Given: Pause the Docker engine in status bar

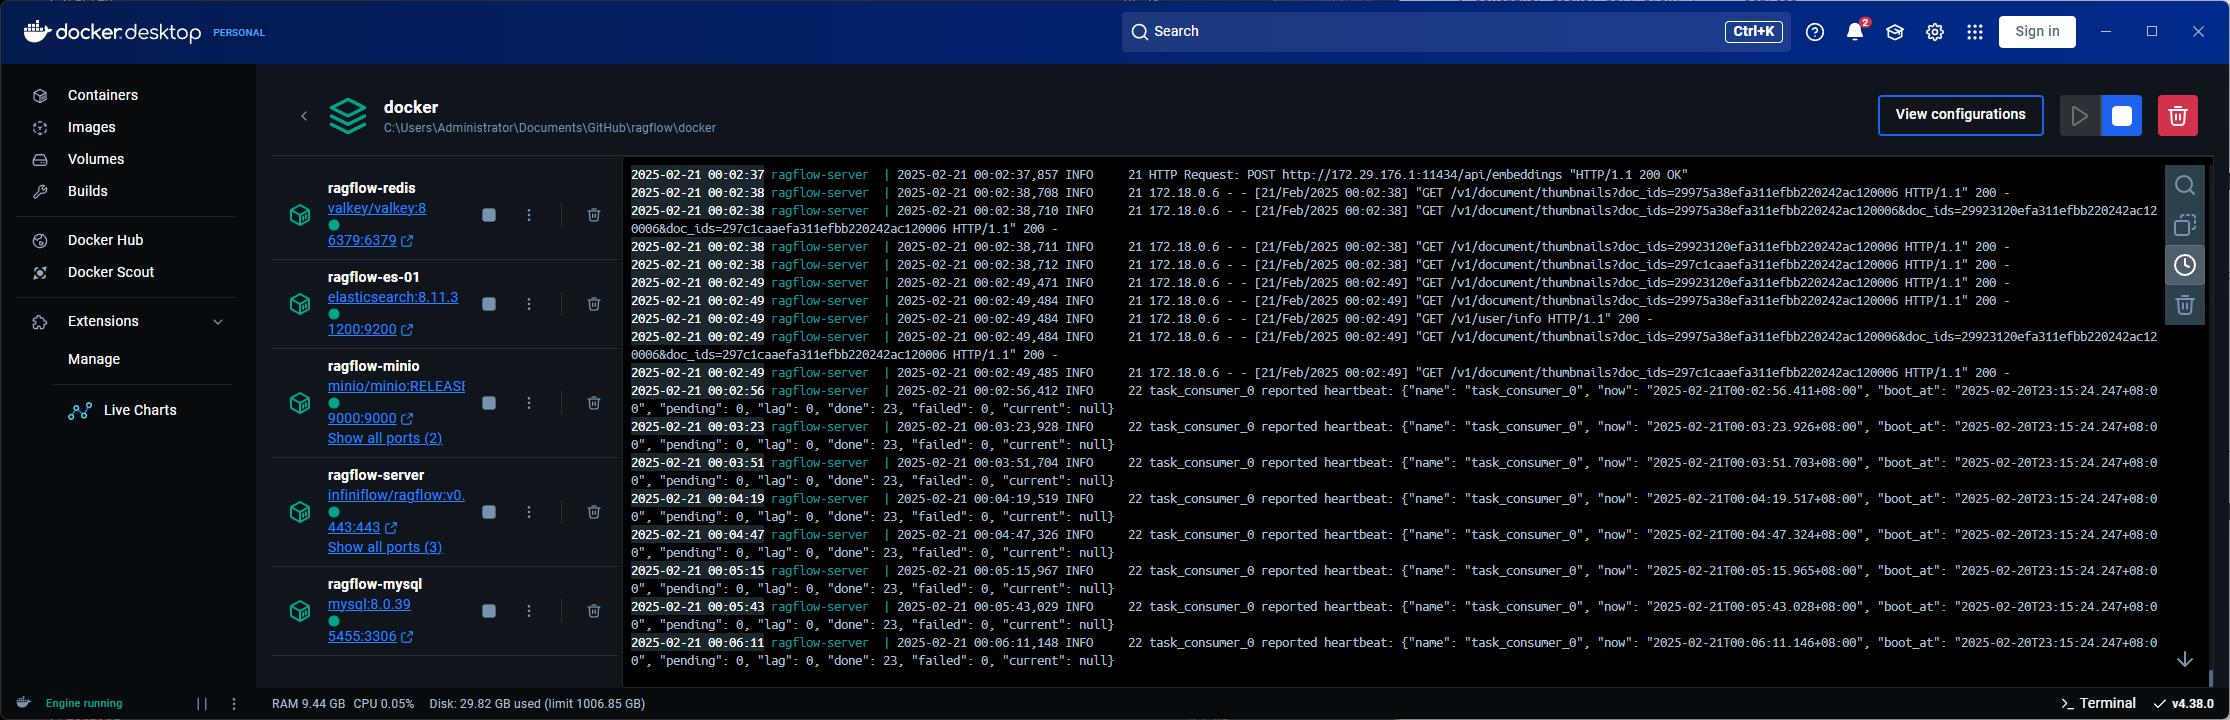Looking at the screenshot, I should (202, 704).
